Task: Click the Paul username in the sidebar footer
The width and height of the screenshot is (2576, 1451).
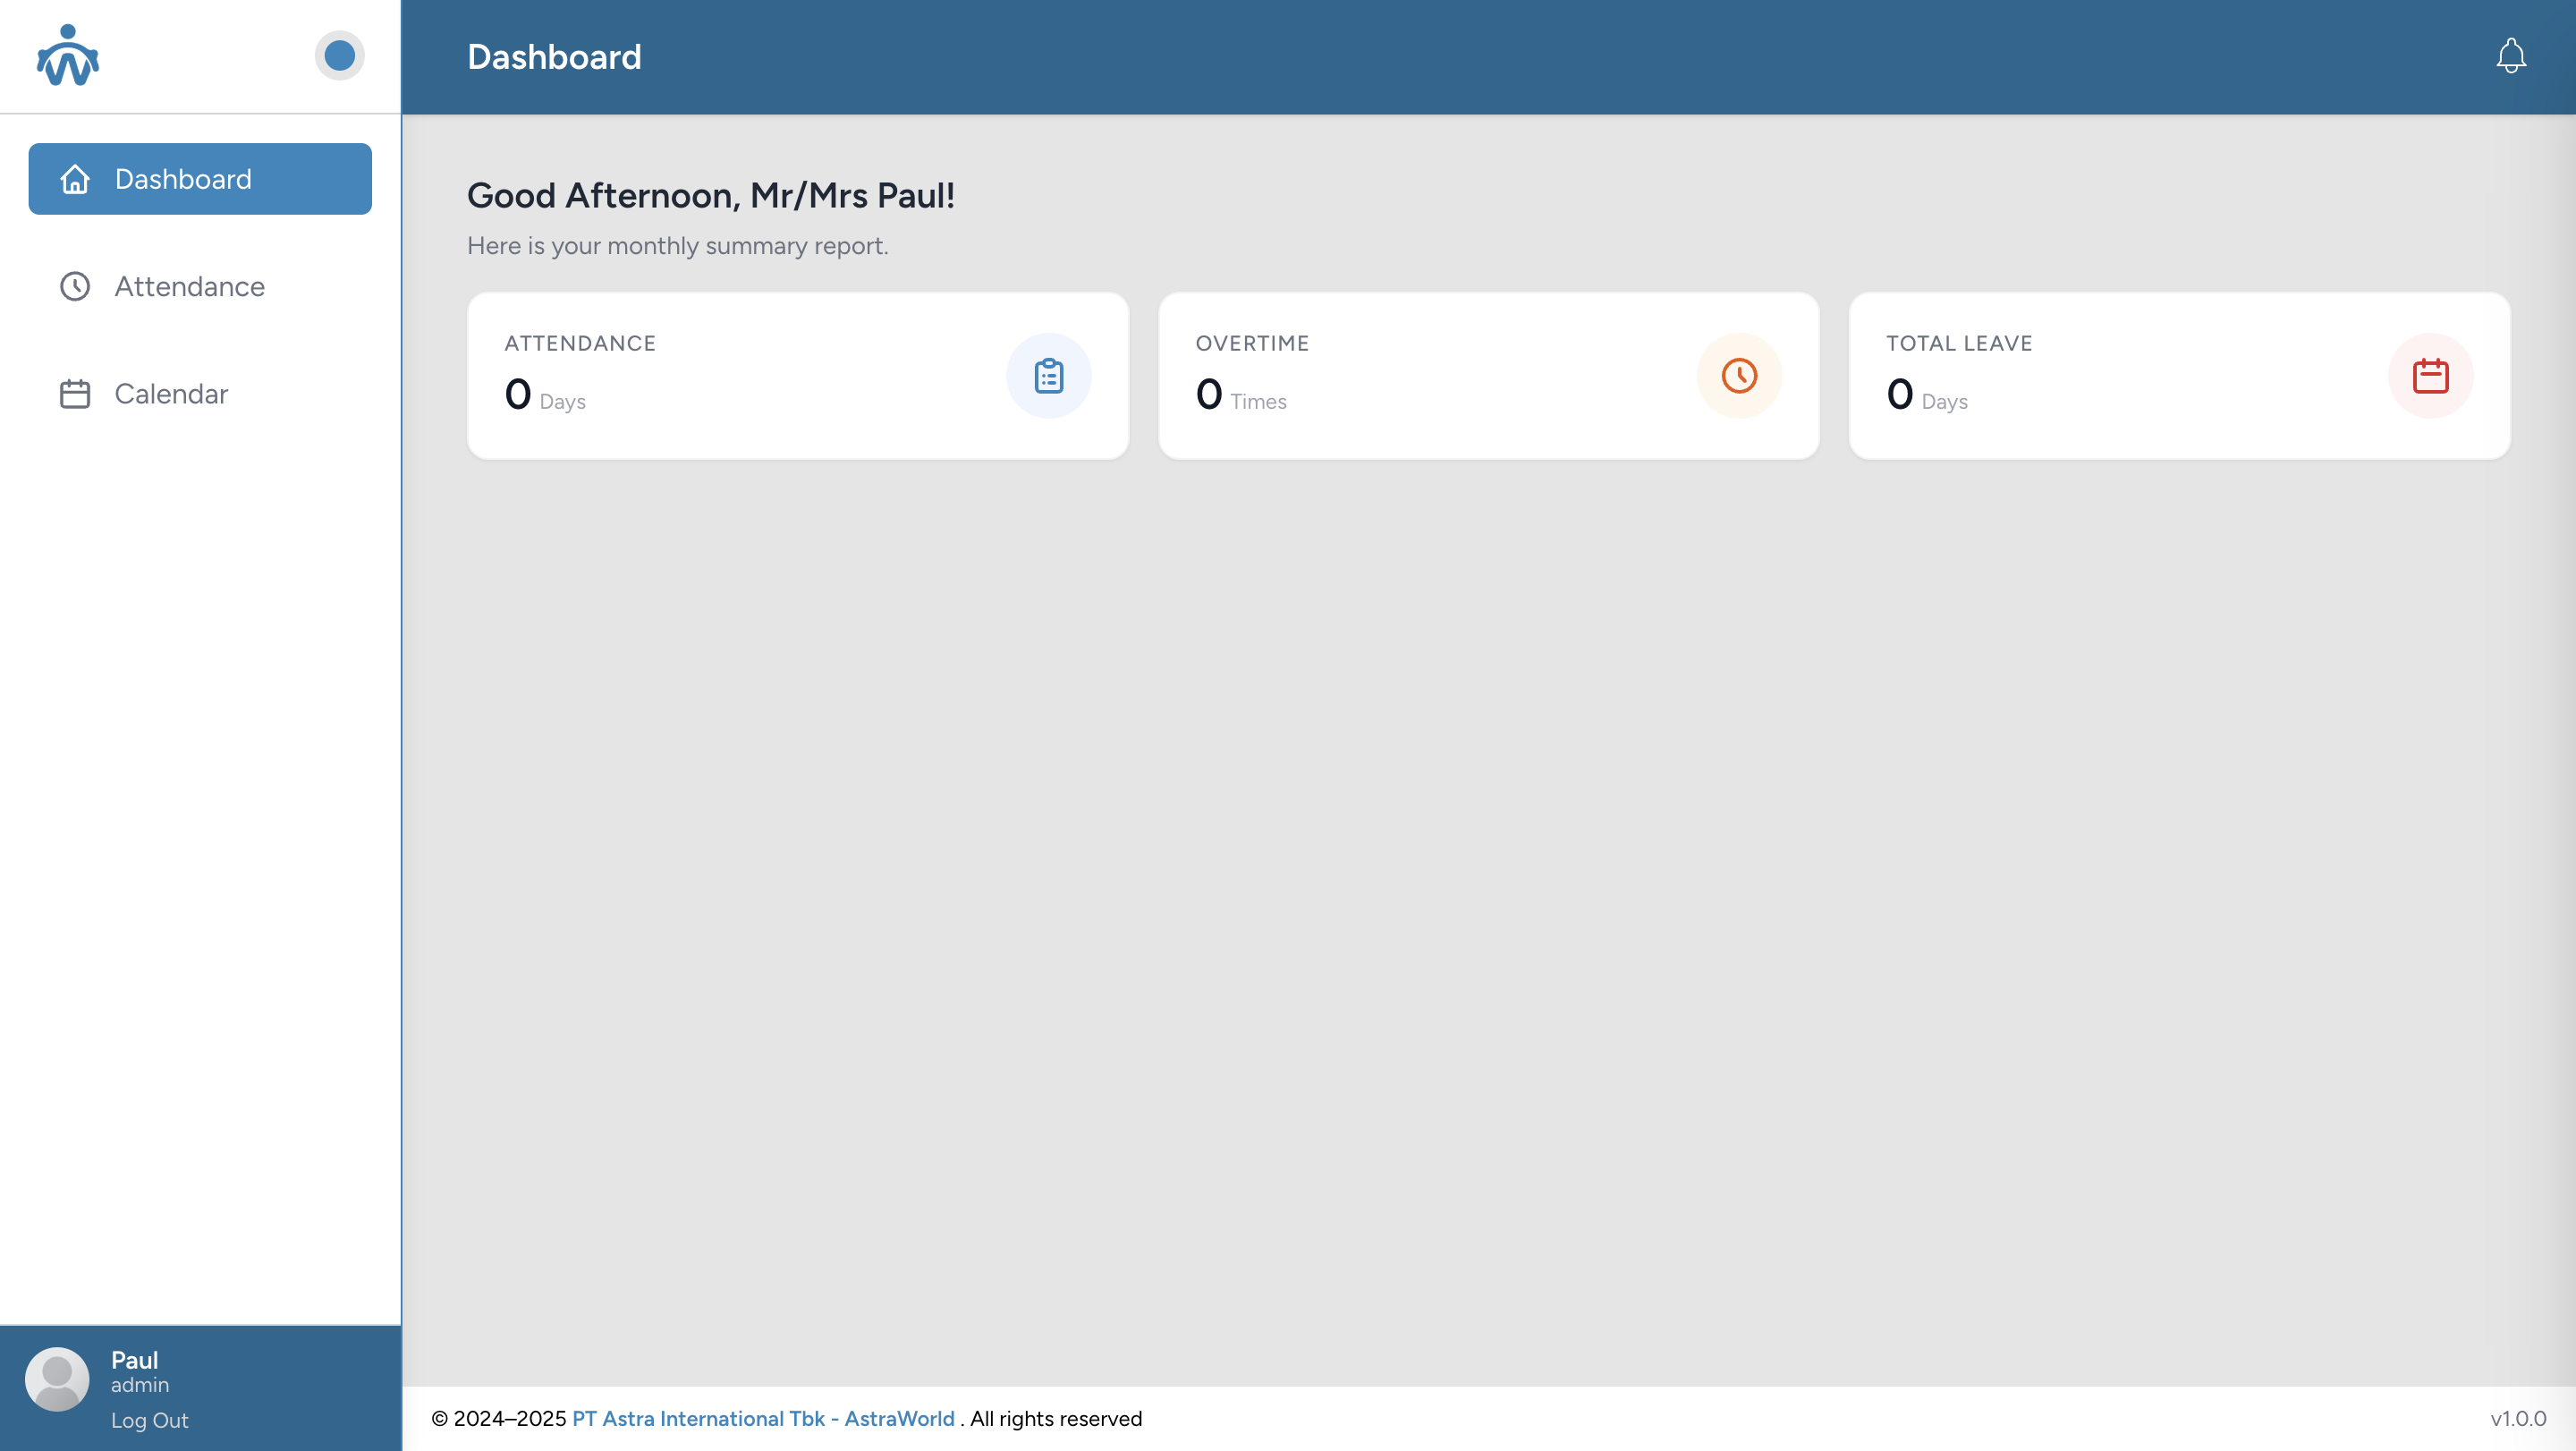Action: [x=134, y=1360]
